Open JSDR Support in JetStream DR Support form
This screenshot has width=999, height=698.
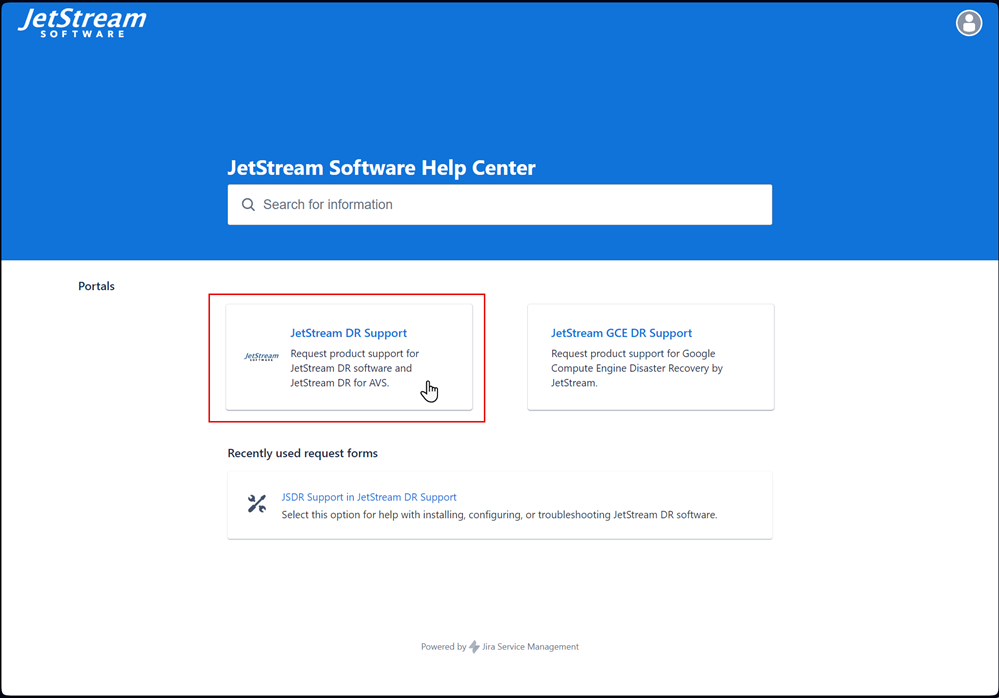tap(369, 497)
